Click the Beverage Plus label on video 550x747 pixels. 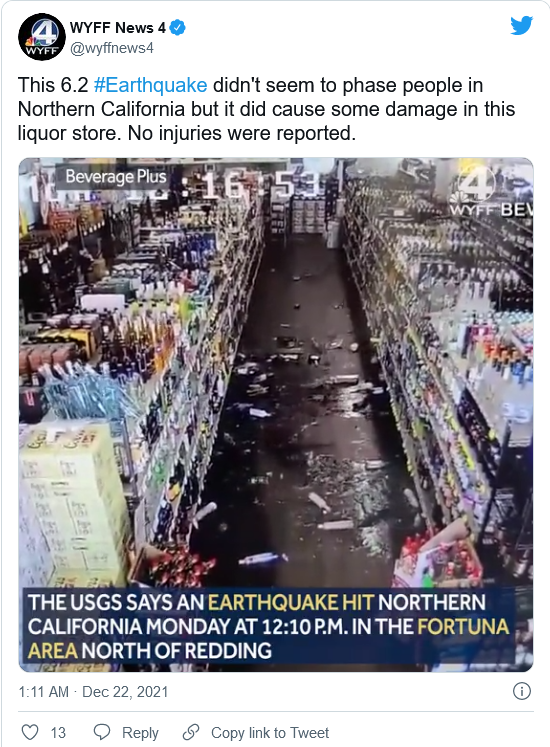click(x=116, y=177)
